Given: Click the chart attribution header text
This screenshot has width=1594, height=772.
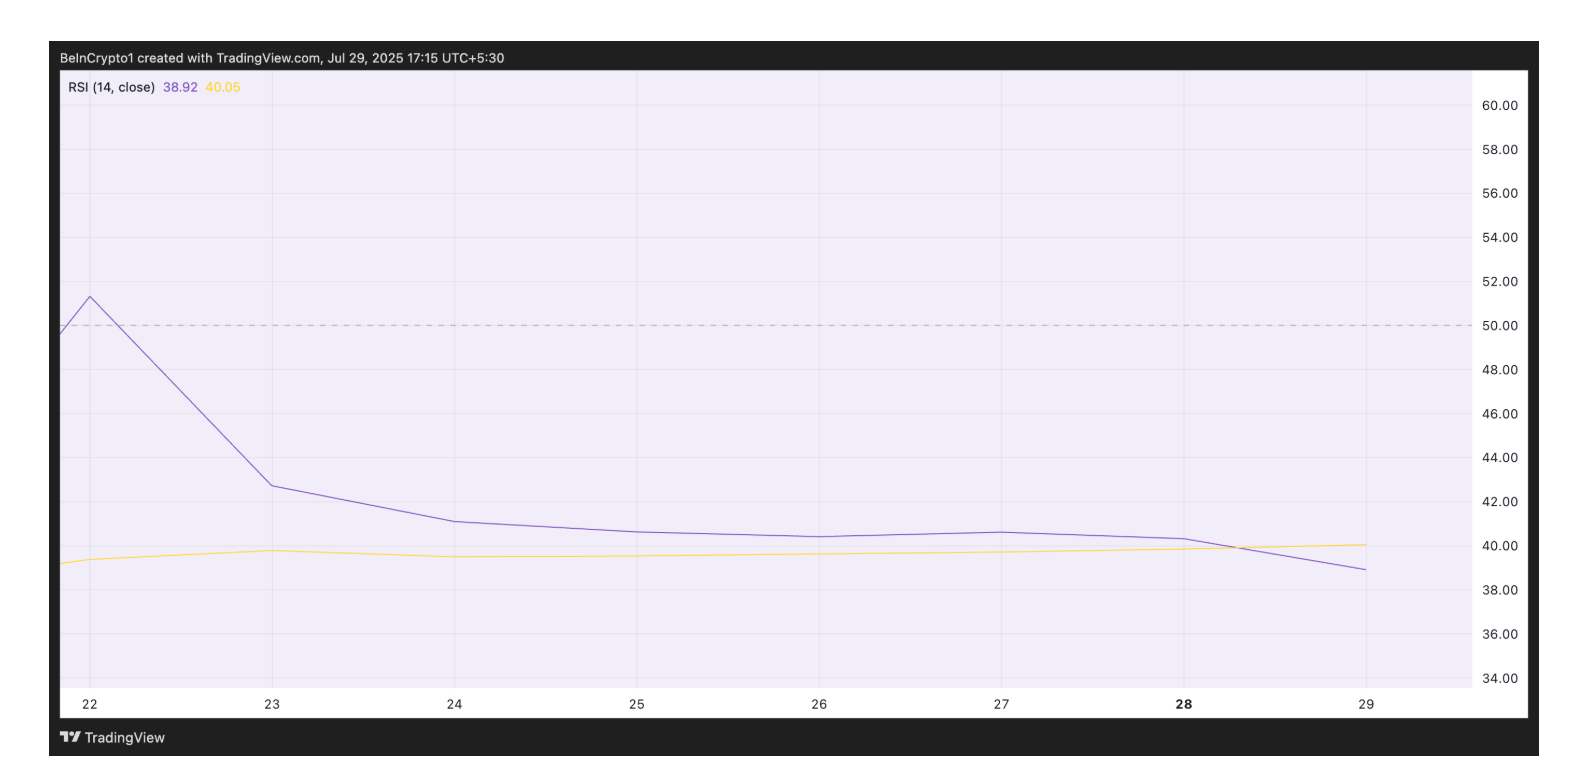Looking at the screenshot, I should pos(282,58).
